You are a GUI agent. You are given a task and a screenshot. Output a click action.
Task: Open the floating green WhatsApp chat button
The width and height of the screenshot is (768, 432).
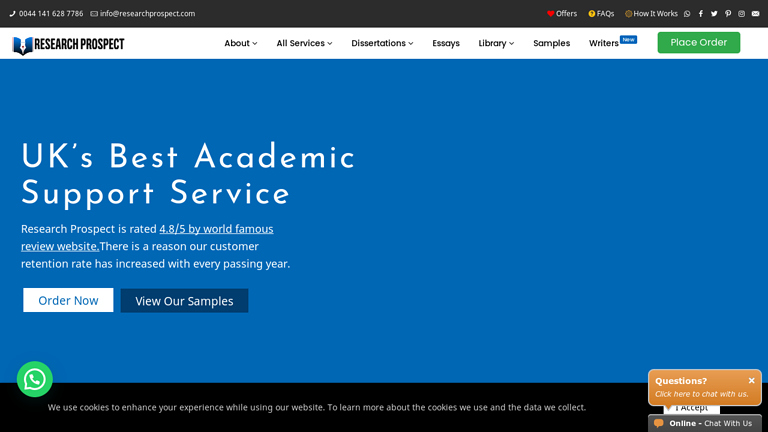(35, 379)
